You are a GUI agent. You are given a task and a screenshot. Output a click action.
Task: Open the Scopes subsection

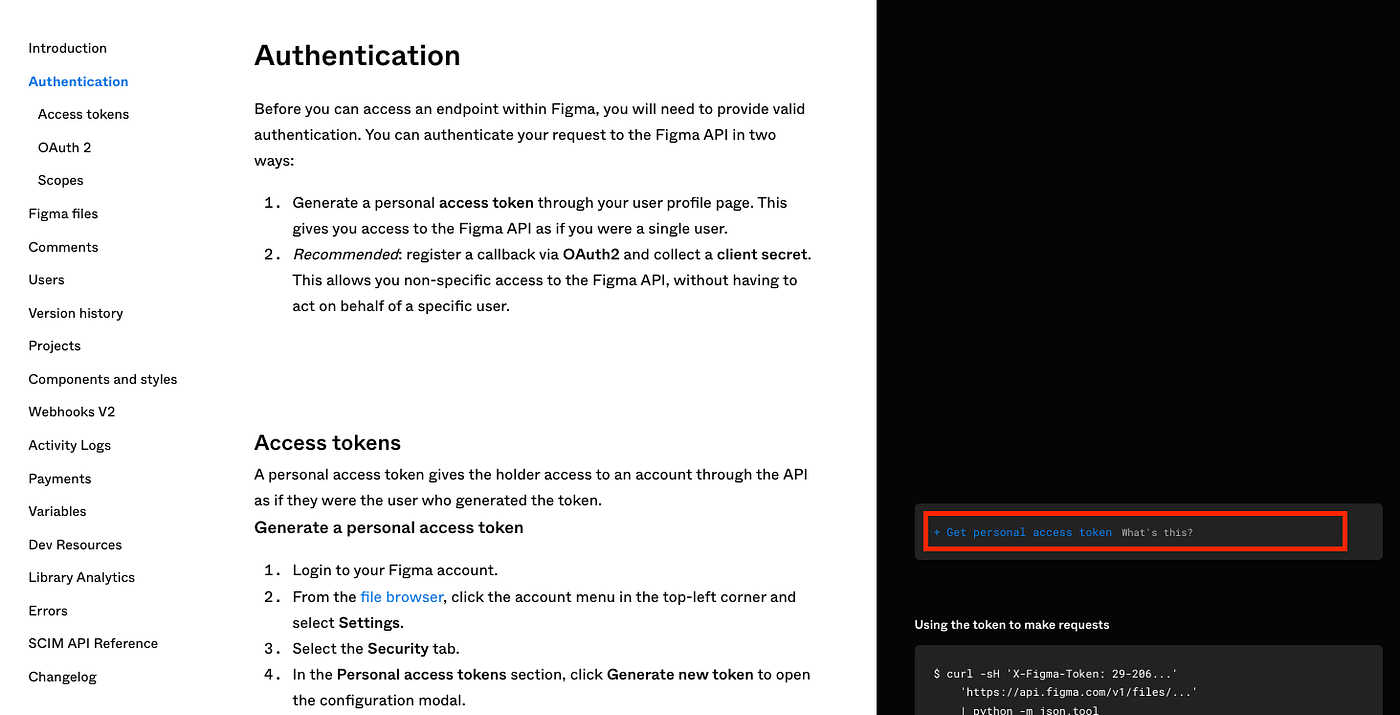60,180
